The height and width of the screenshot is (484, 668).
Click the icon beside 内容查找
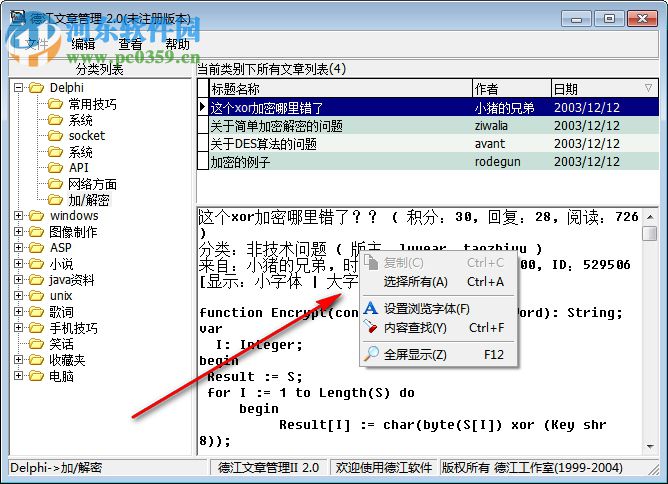click(371, 327)
